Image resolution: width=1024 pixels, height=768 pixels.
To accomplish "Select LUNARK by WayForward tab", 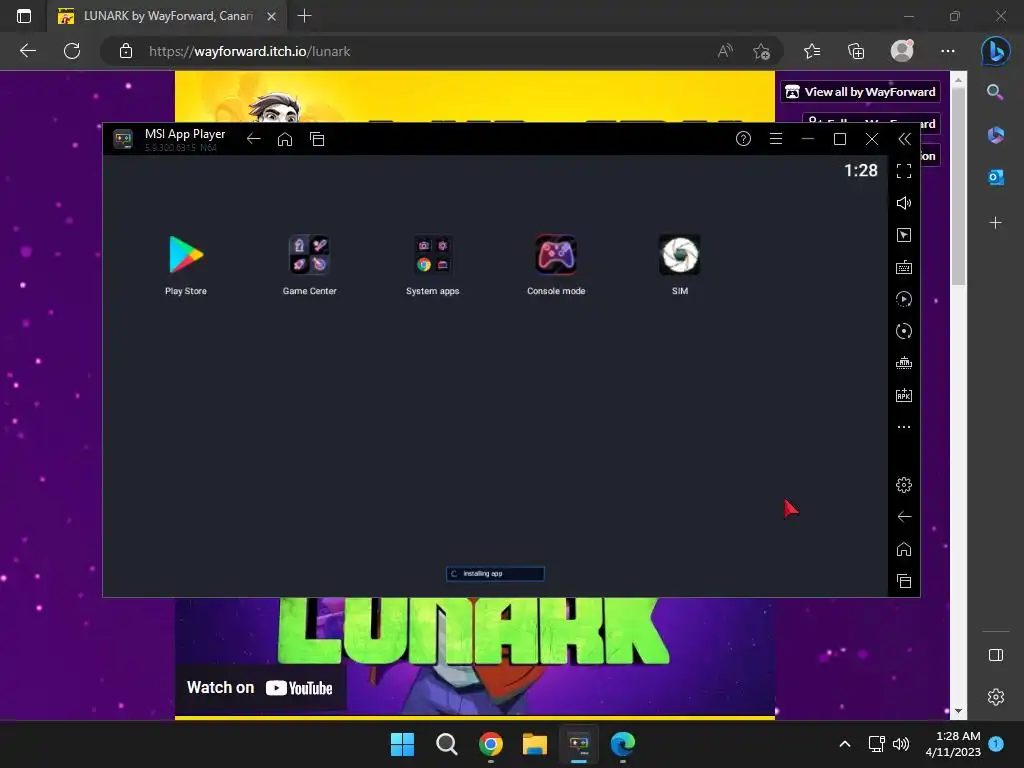I will [x=167, y=16].
